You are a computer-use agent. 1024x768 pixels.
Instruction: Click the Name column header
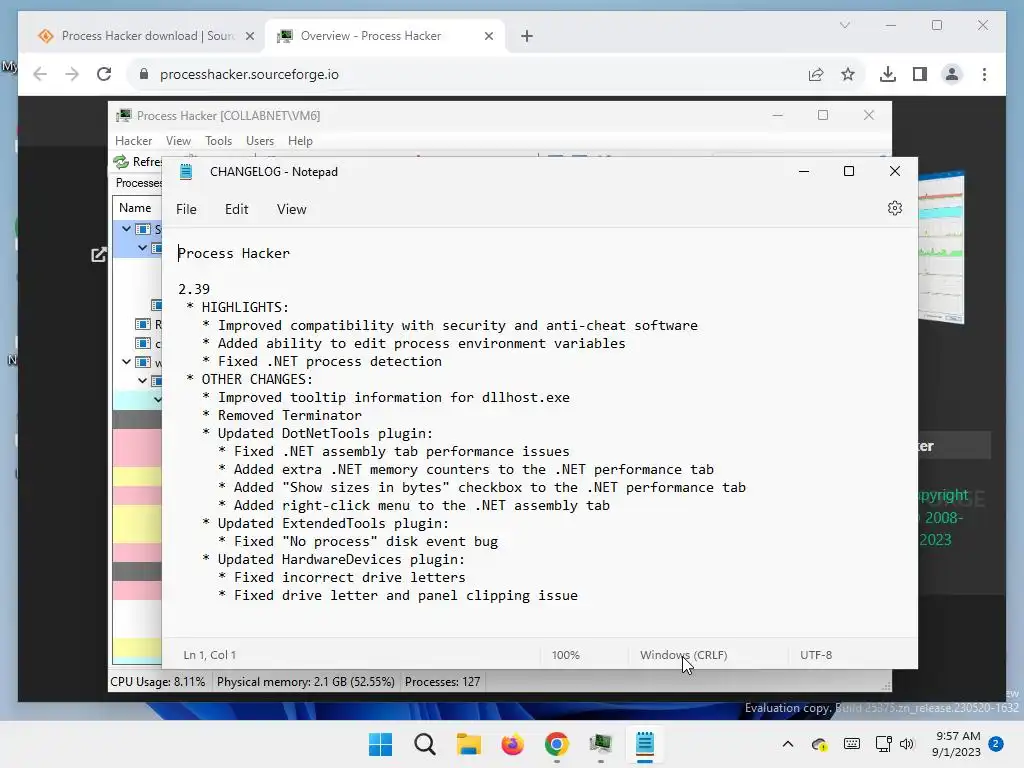click(135, 208)
